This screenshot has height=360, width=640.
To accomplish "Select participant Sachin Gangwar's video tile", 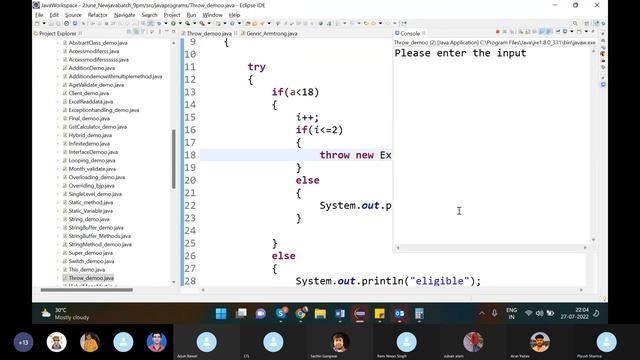I will (339, 342).
